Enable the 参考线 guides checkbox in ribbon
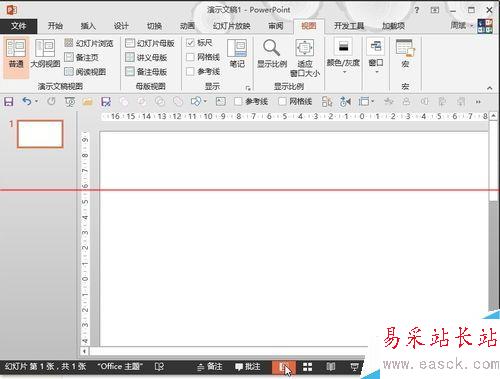Image resolution: width=500 pixels, height=379 pixels. [x=190, y=71]
